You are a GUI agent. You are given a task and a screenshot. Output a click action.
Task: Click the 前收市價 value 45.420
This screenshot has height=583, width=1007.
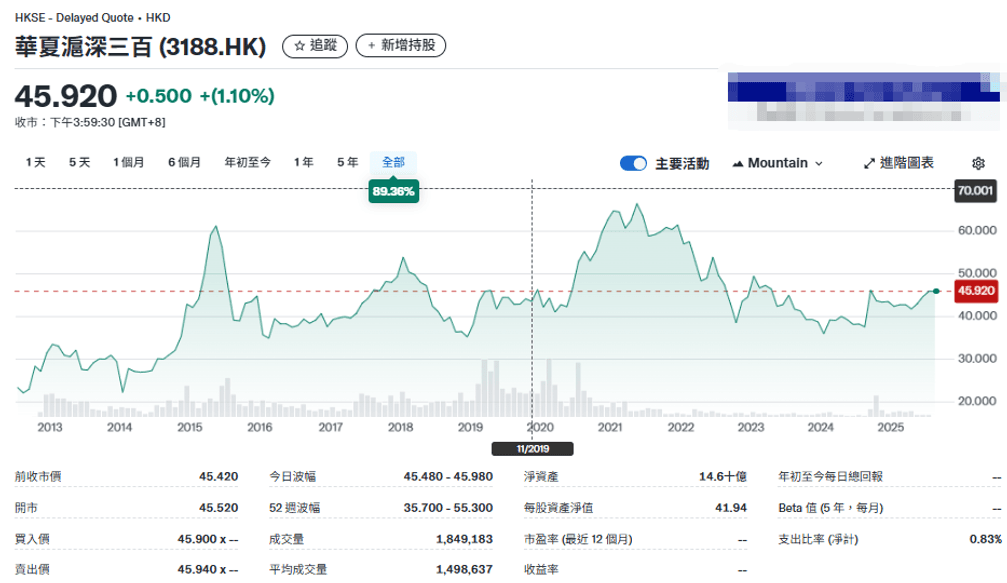click(x=218, y=476)
